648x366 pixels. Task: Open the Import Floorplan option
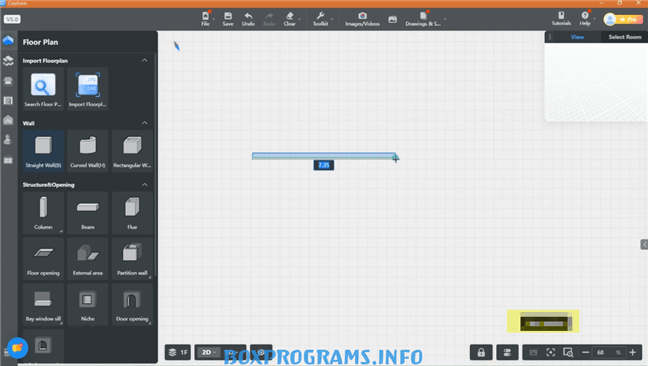88,89
